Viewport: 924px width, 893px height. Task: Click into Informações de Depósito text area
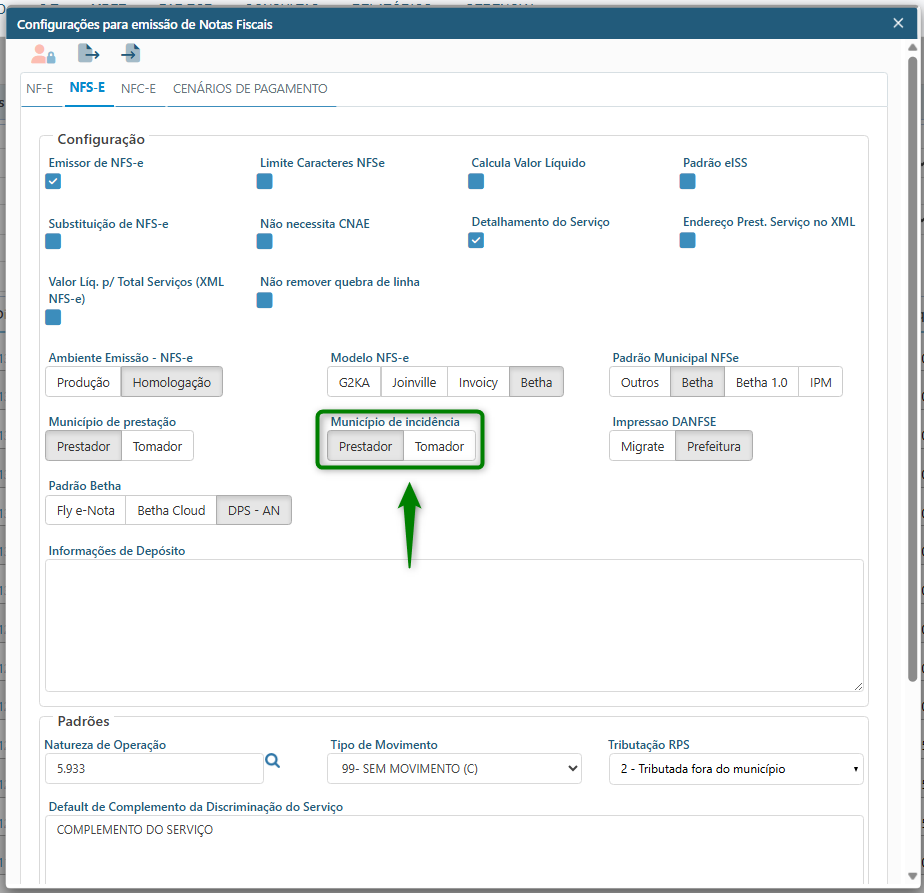[454, 624]
